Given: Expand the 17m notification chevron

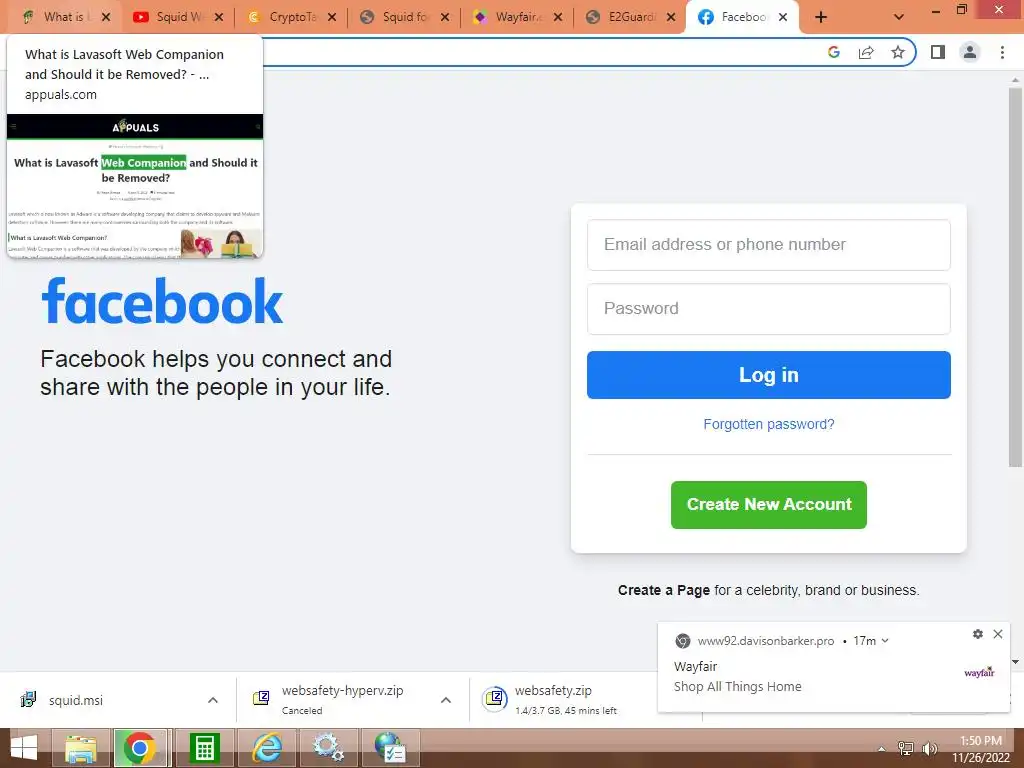Looking at the screenshot, I should (x=885, y=641).
